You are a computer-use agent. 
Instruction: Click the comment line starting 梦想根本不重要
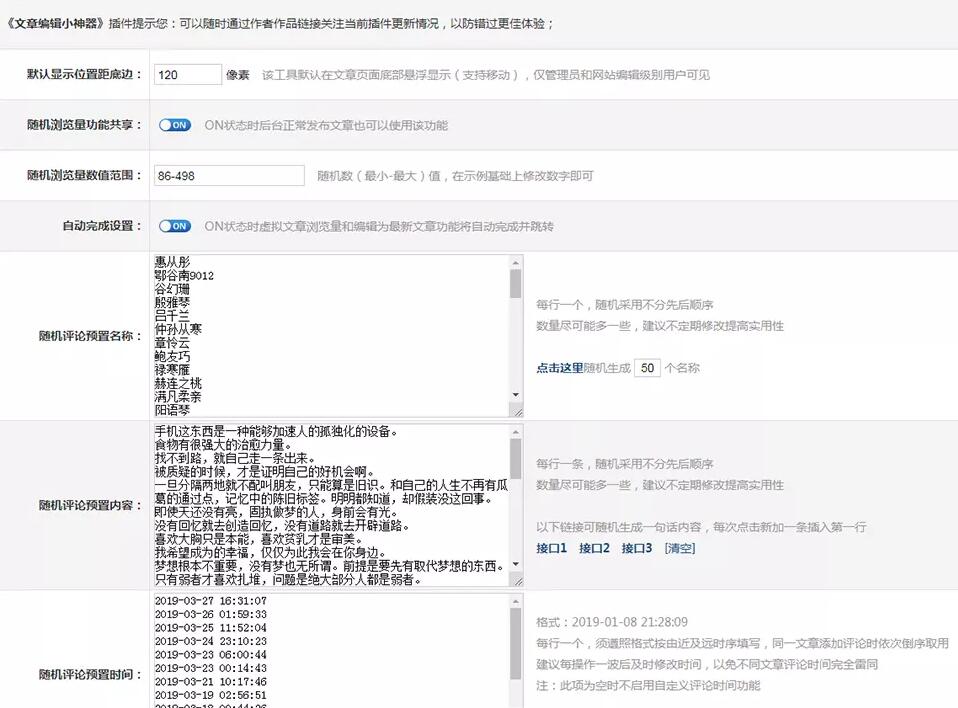[x=330, y=566]
